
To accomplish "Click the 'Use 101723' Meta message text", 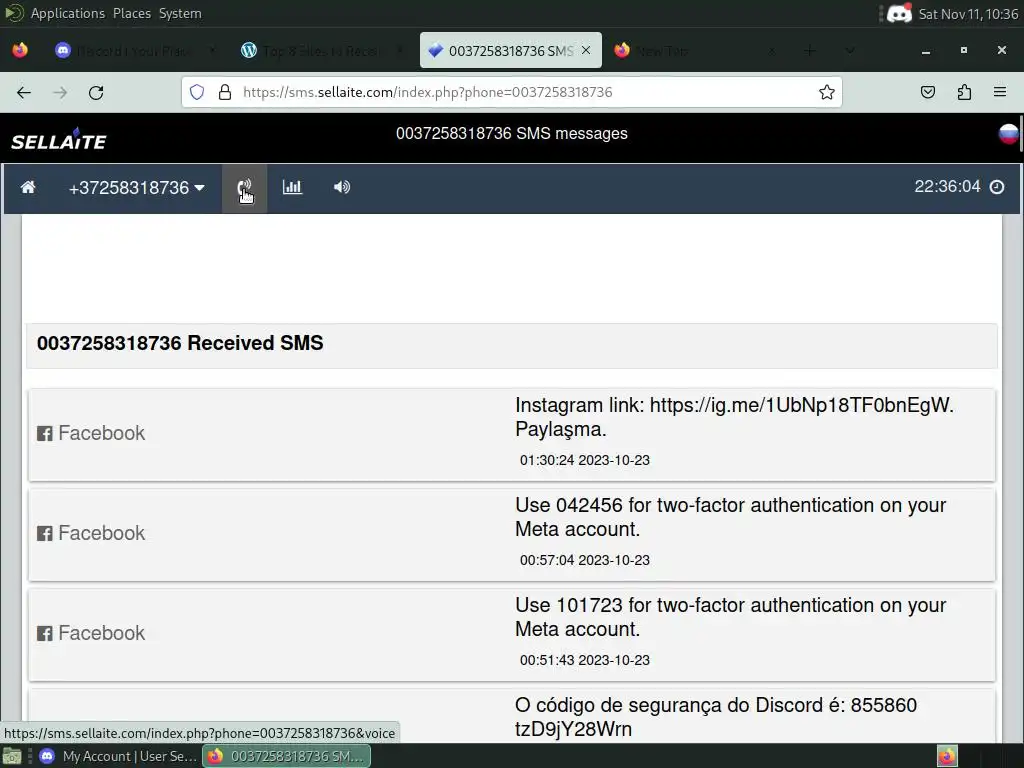I will click(x=730, y=617).
